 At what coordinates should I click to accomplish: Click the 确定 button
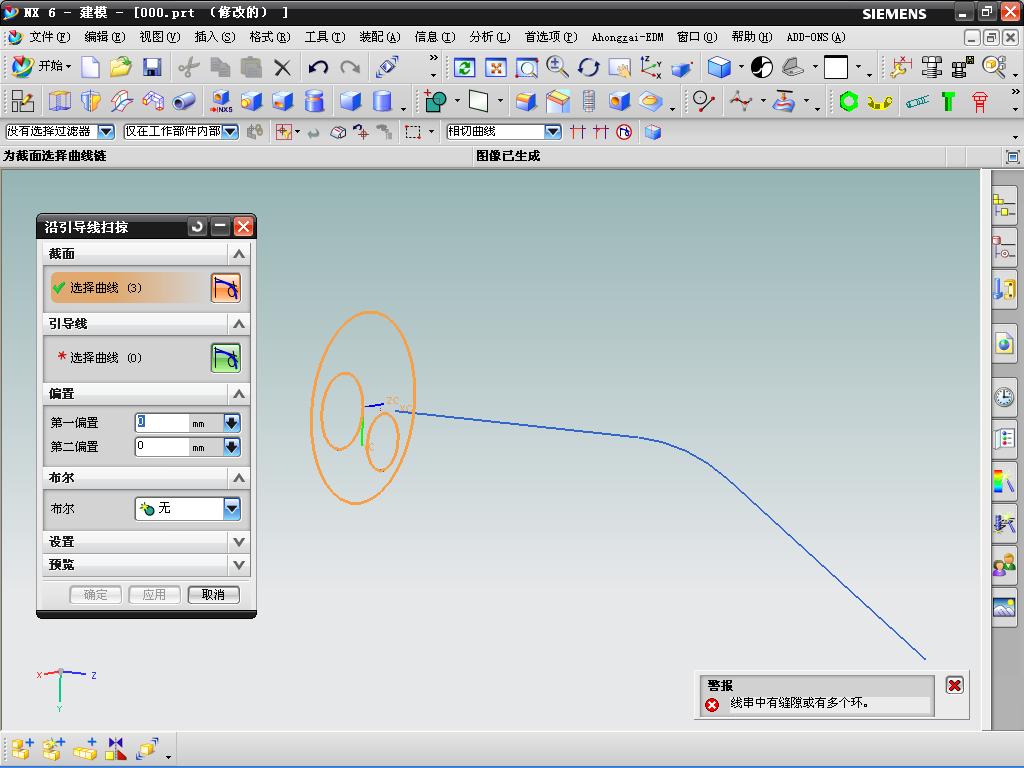pyautogui.click(x=95, y=594)
